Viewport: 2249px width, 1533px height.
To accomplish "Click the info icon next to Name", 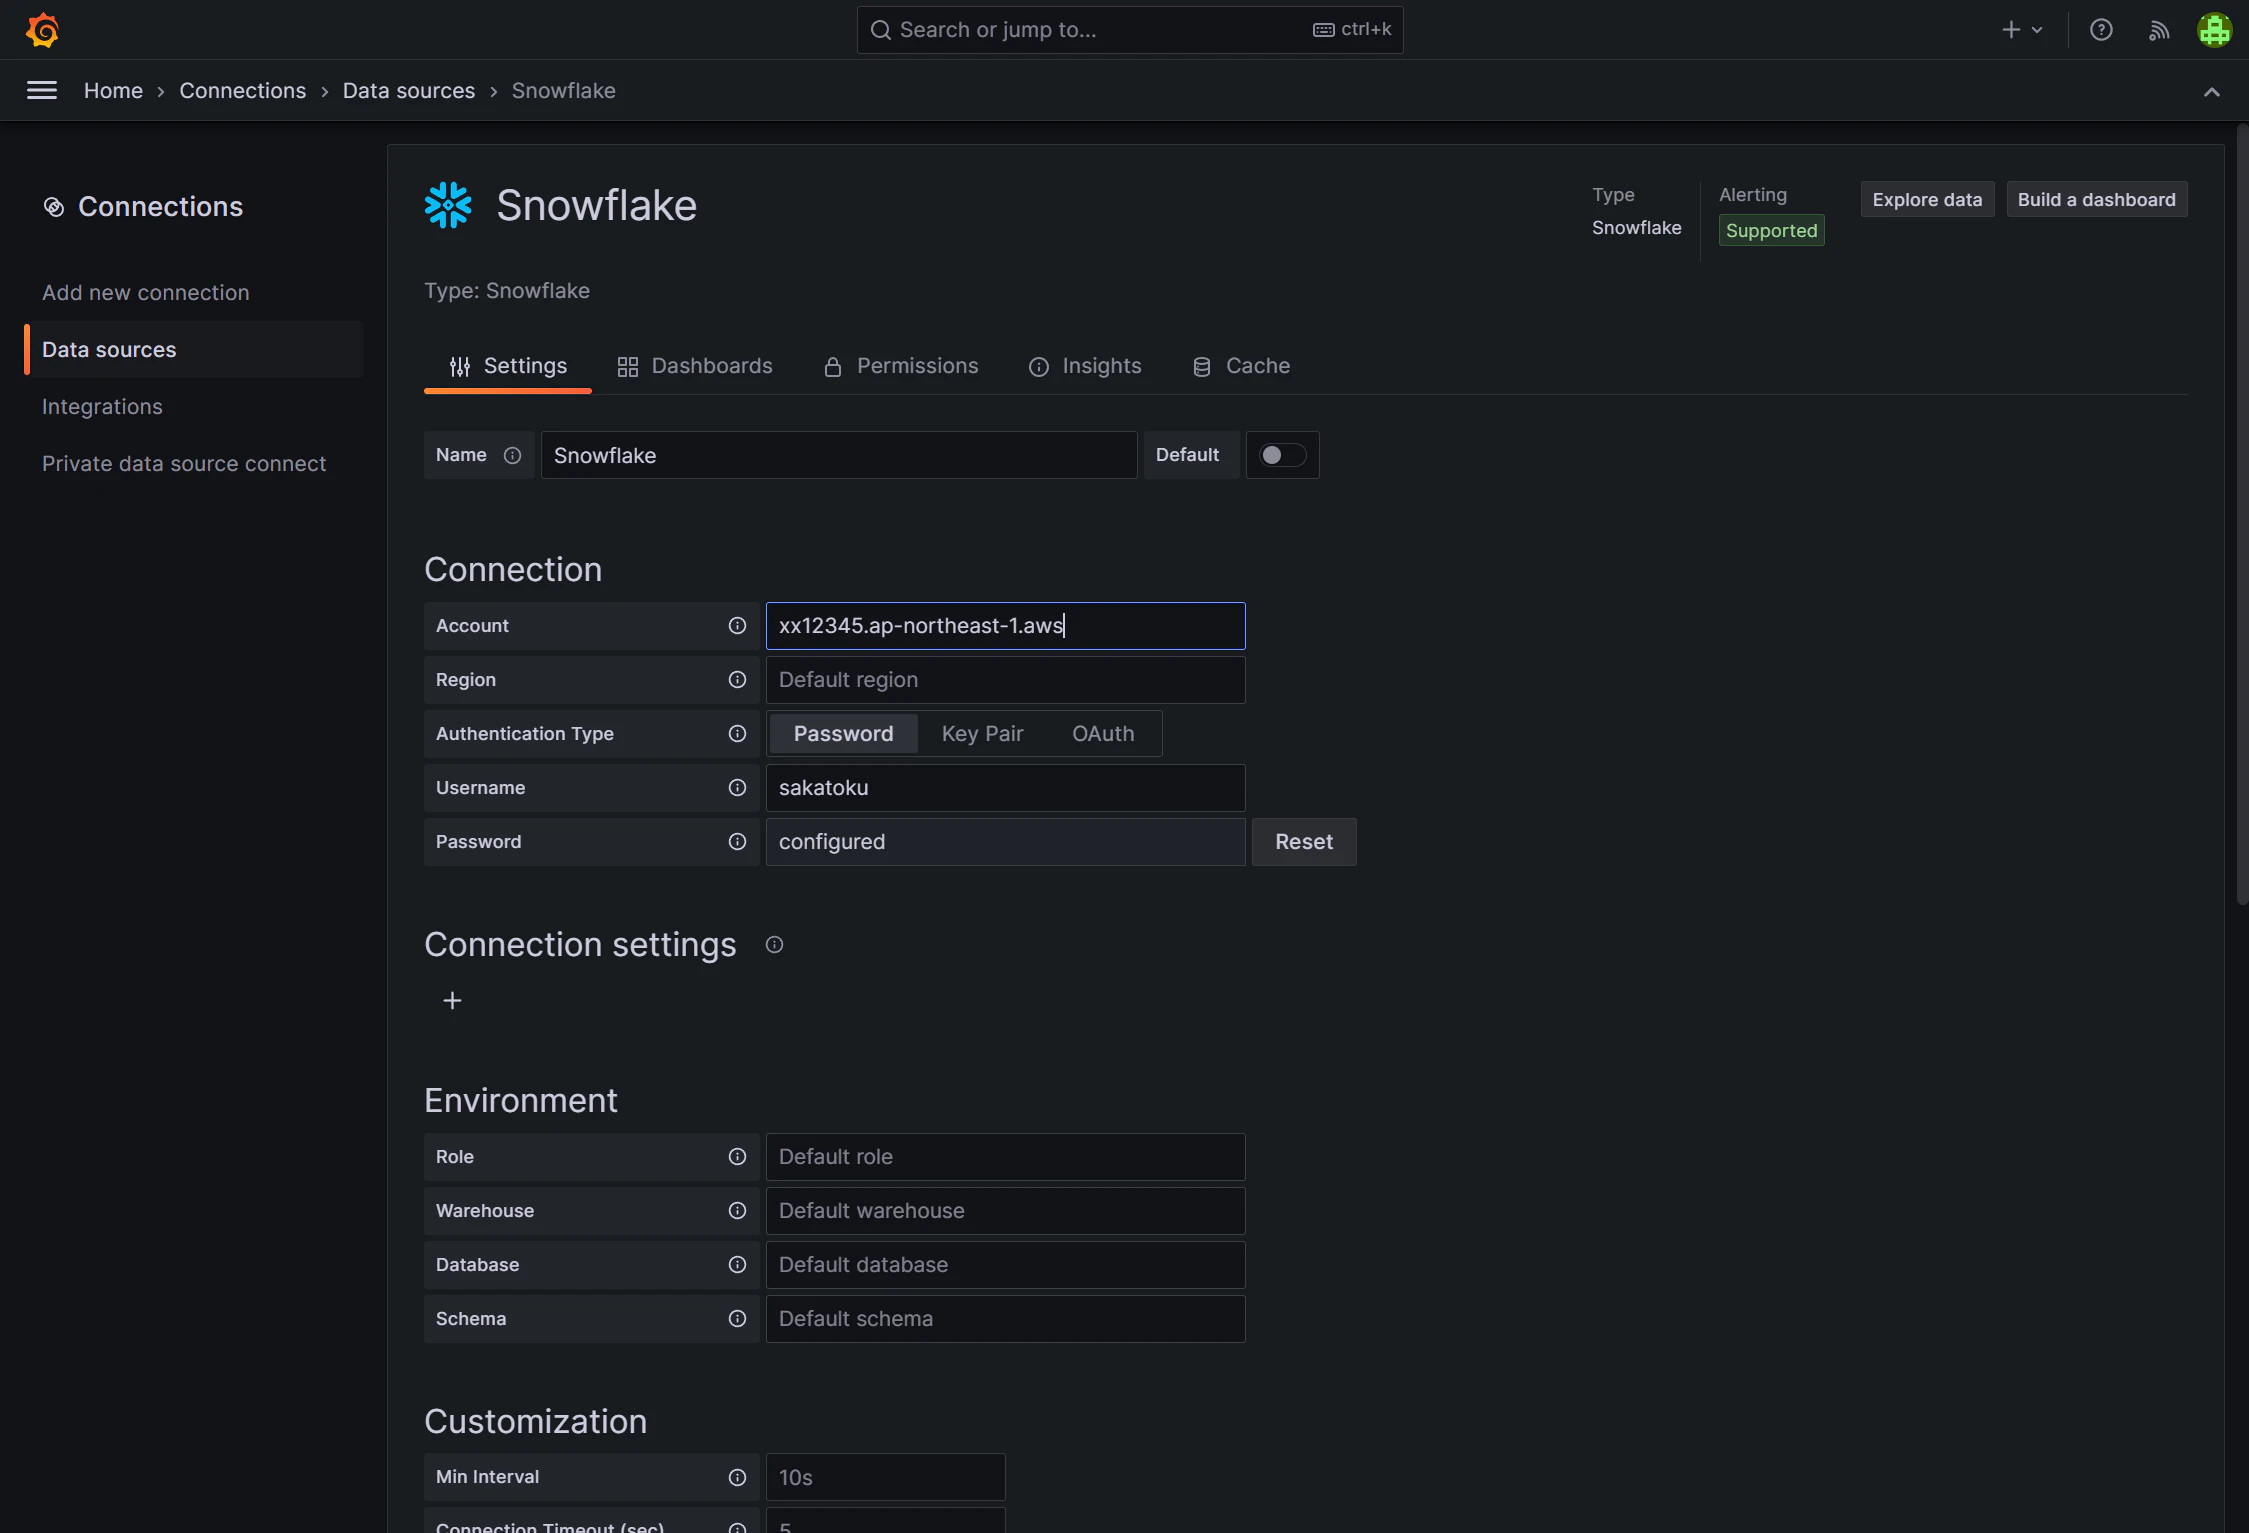I will click(512, 455).
